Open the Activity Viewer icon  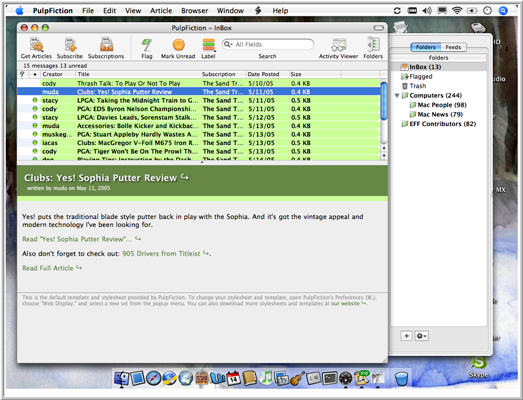339,45
